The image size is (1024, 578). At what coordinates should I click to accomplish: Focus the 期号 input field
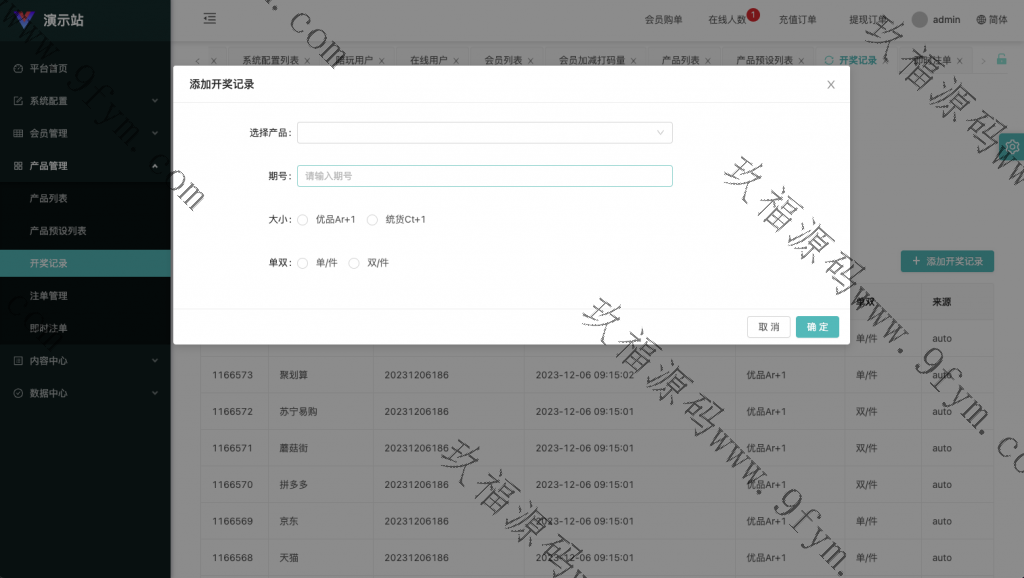click(x=484, y=176)
